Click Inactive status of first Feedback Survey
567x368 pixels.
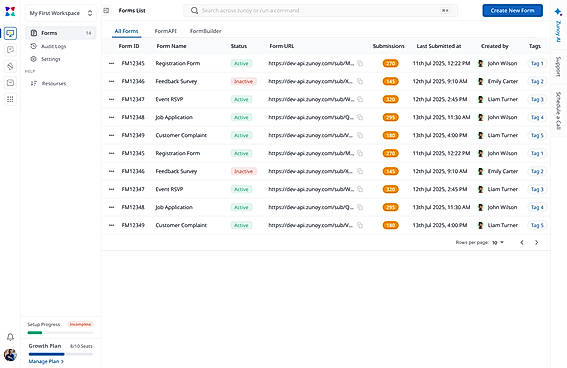click(x=244, y=81)
